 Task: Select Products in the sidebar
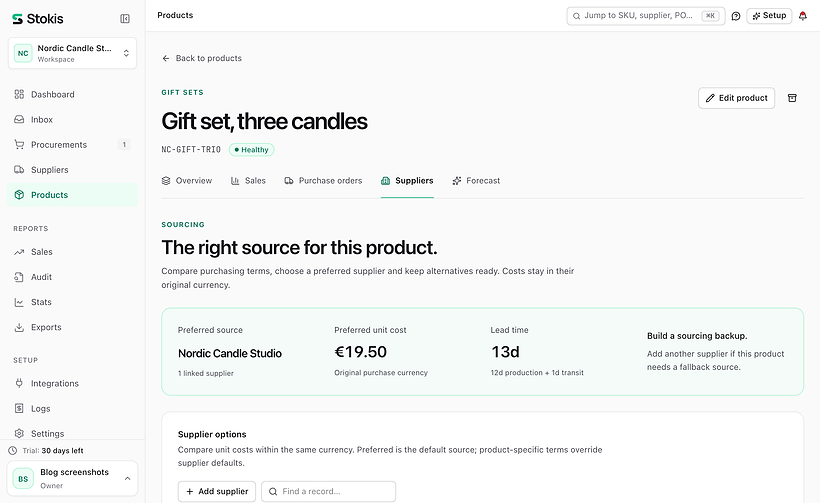72,195
